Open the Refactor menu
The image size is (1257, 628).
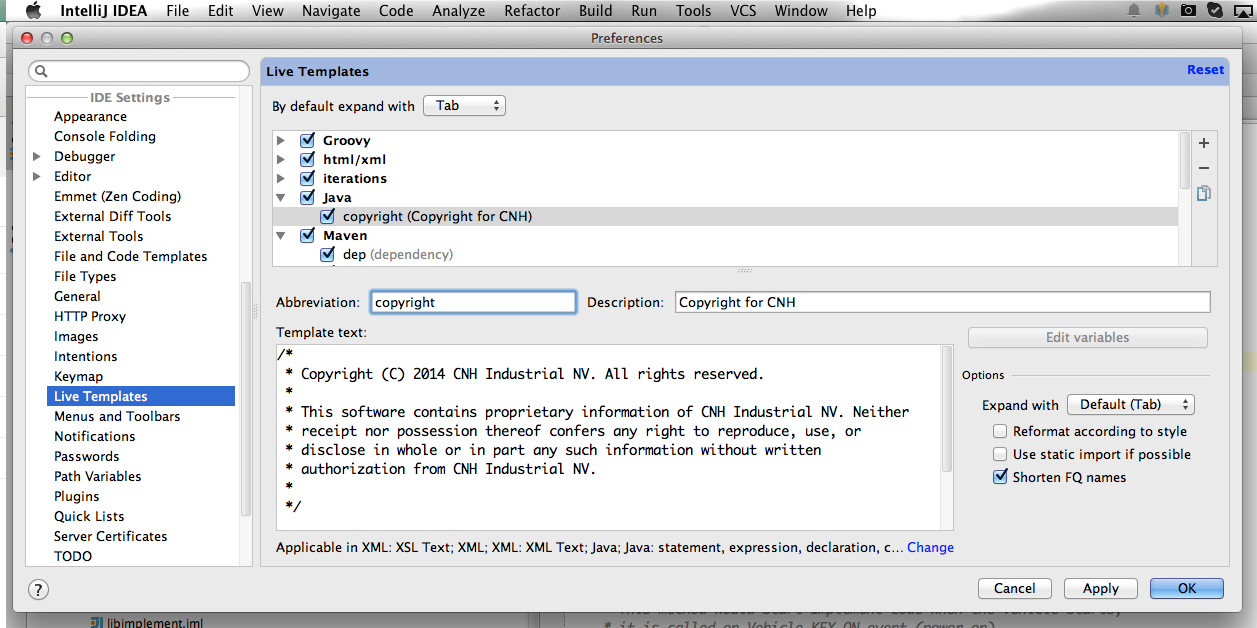click(532, 11)
